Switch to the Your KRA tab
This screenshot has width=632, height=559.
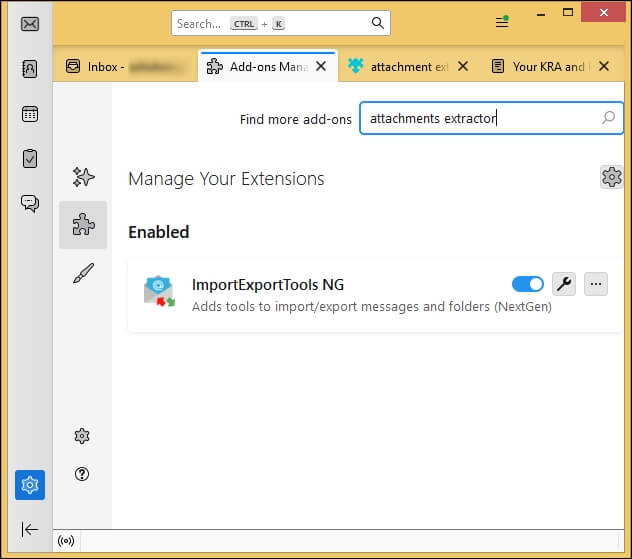click(550, 66)
